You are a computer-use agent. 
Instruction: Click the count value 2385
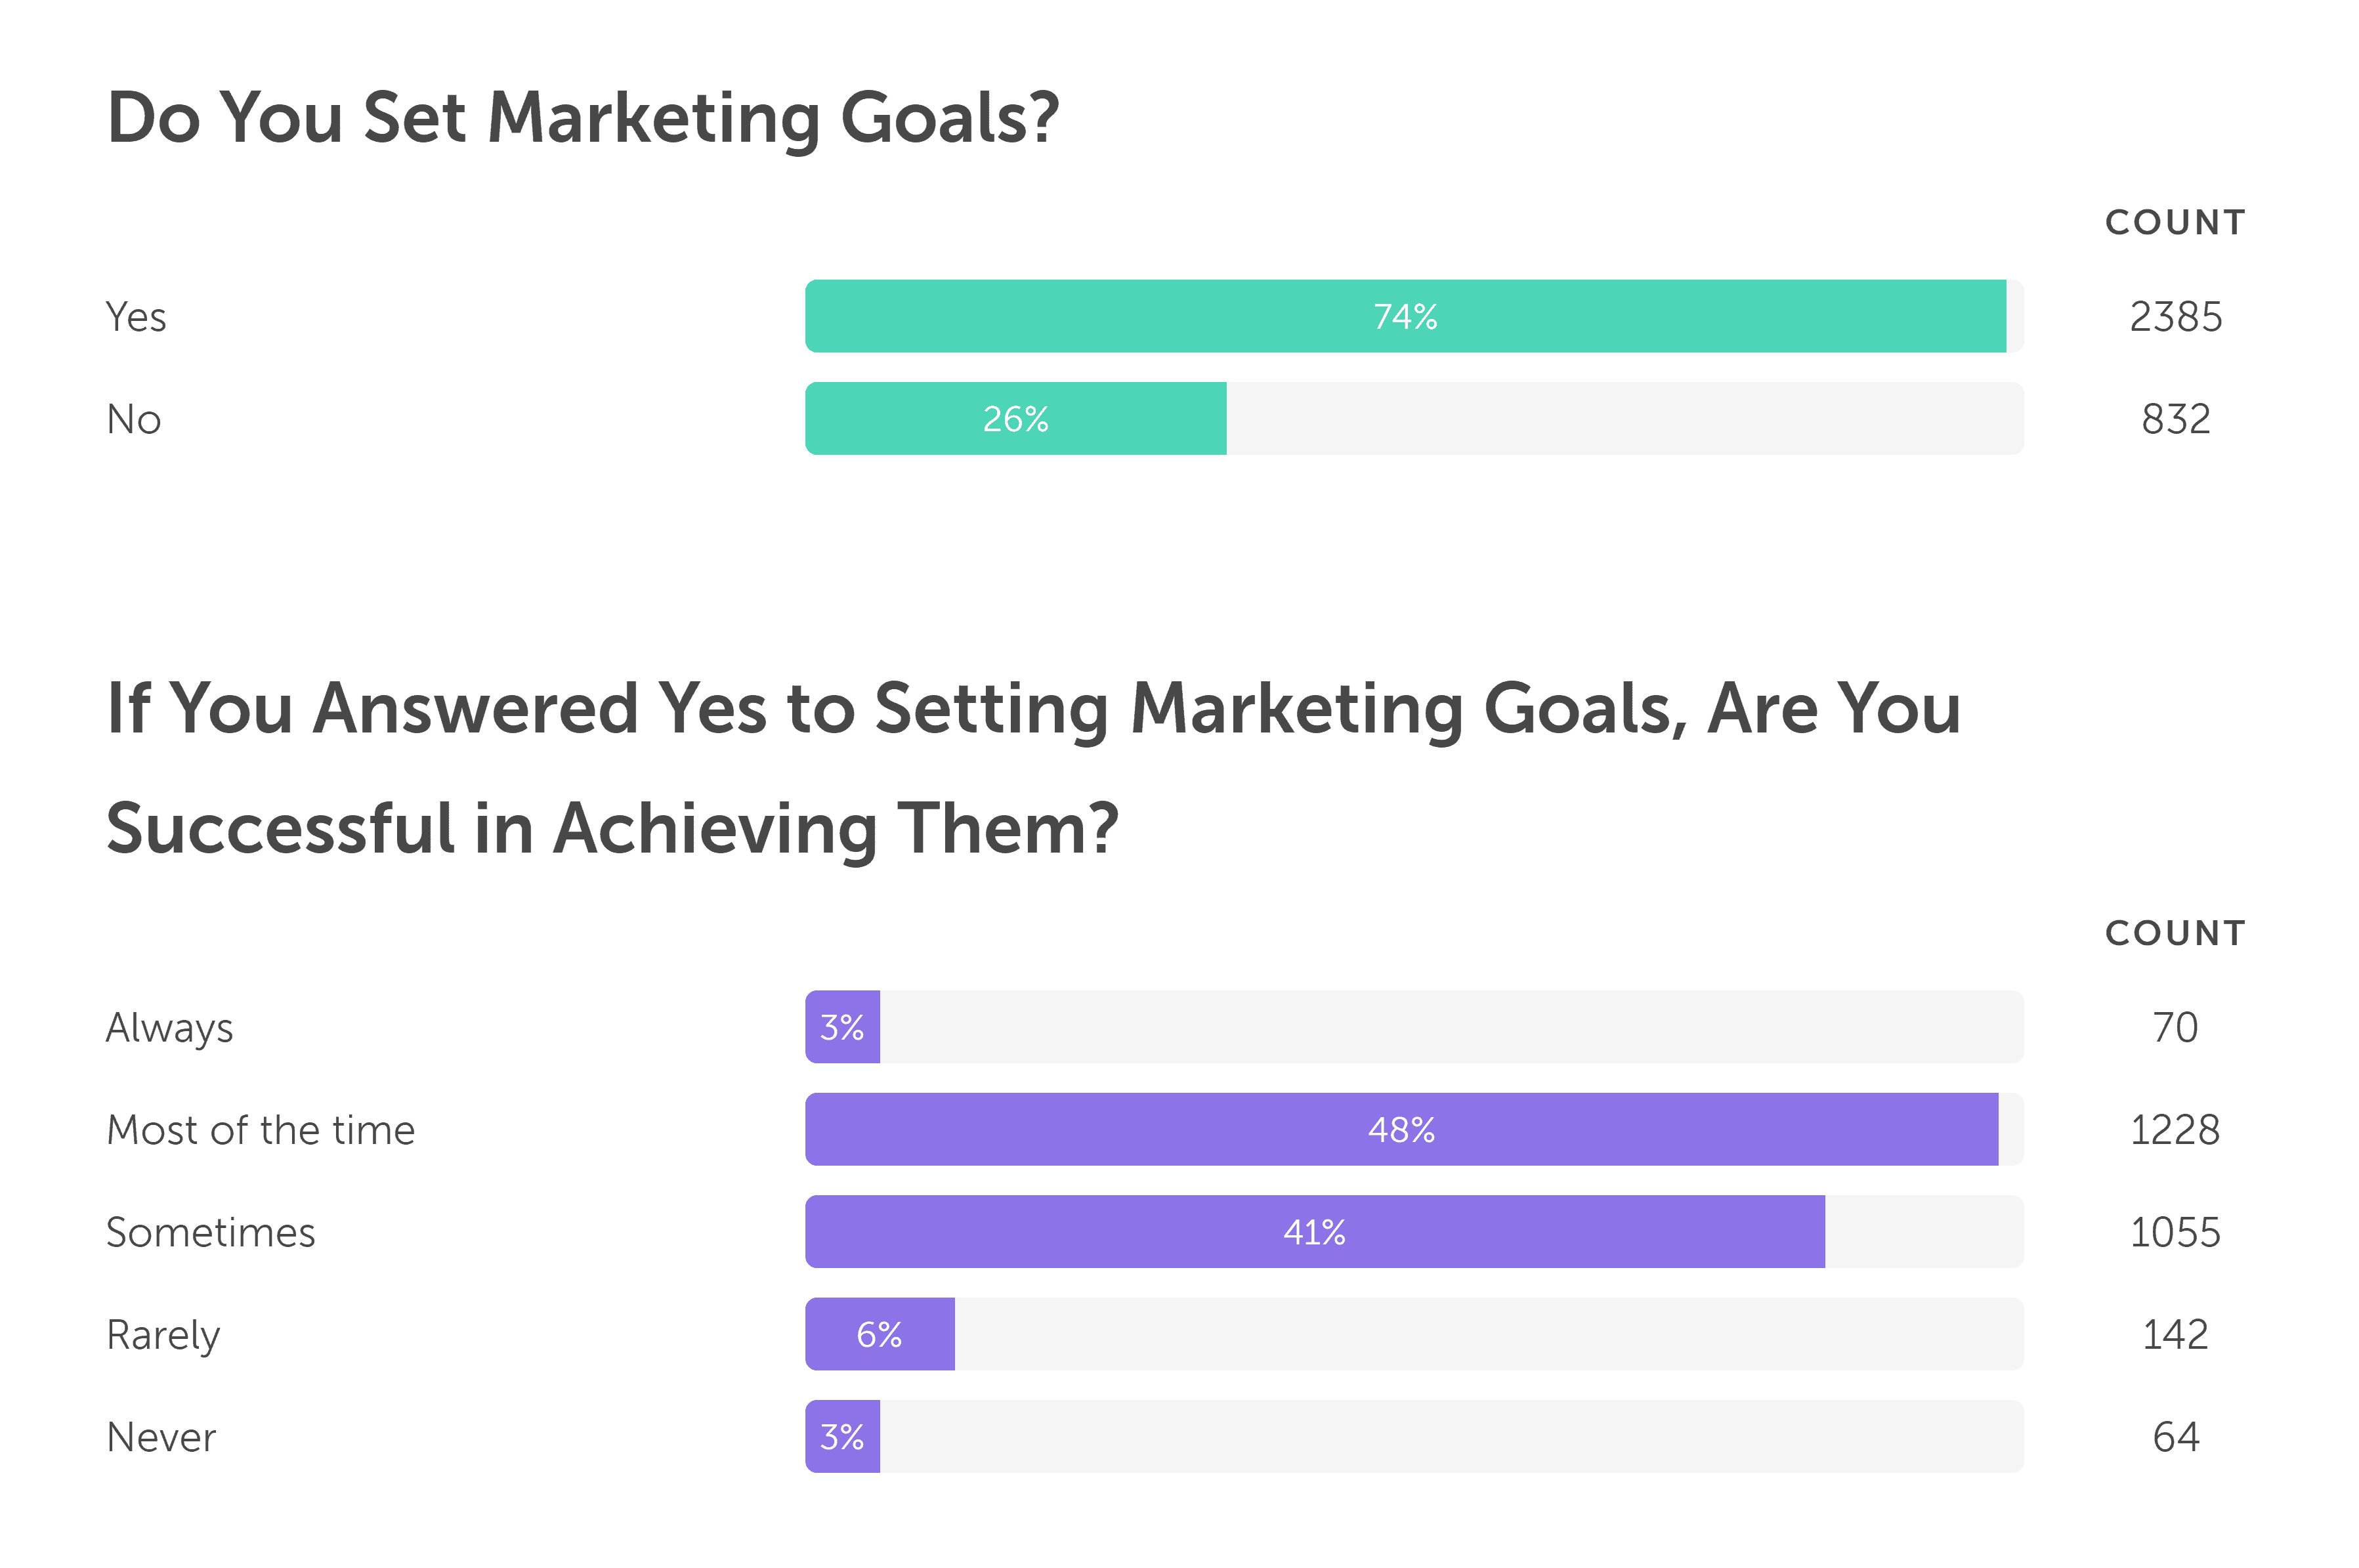click(x=2176, y=317)
